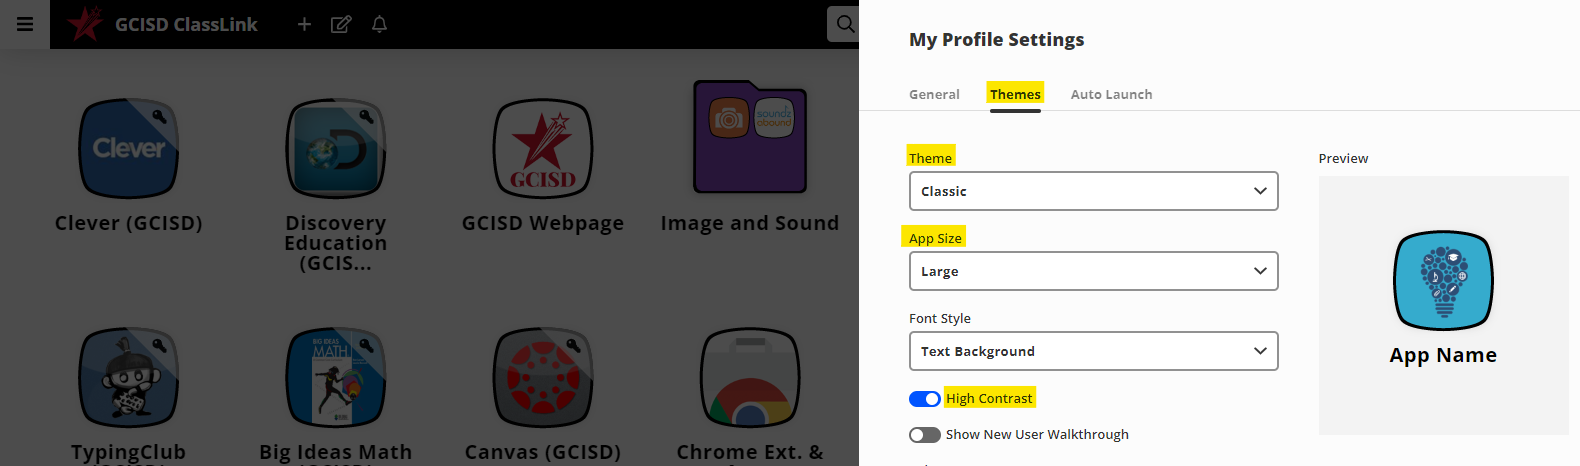Open the Clever (GCISD) app
Image resolution: width=1580 pixels, height=466 pixels.
click(129, 149)
